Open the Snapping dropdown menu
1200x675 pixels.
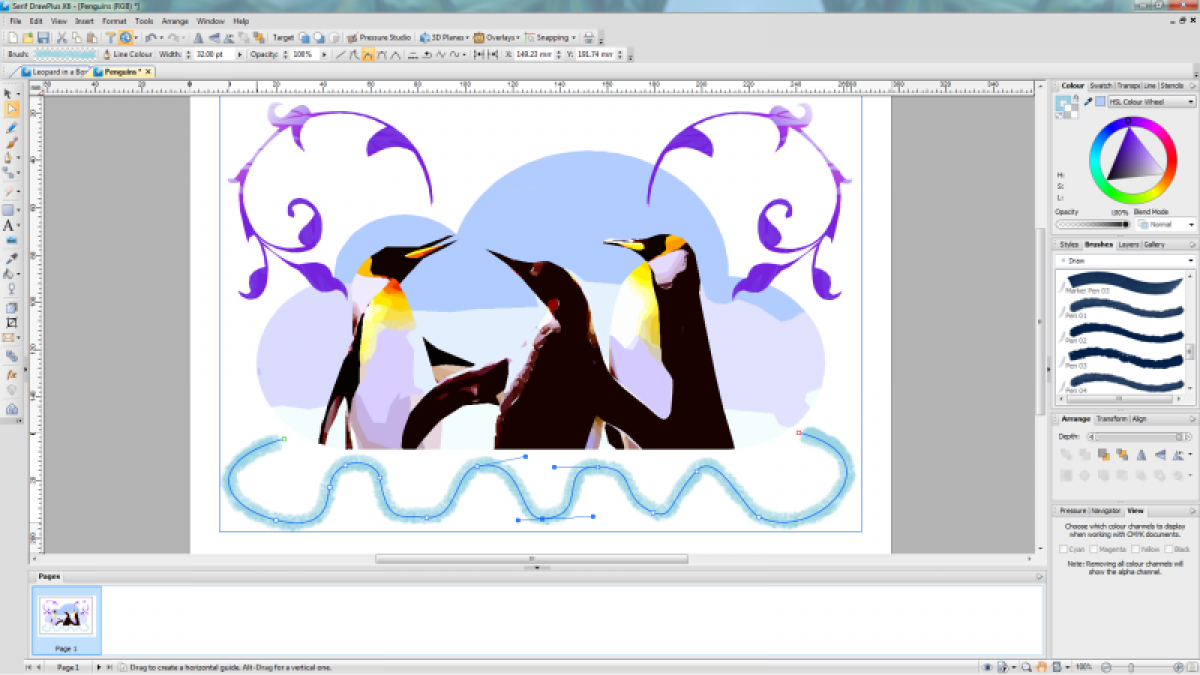click(x=552, y=37)
